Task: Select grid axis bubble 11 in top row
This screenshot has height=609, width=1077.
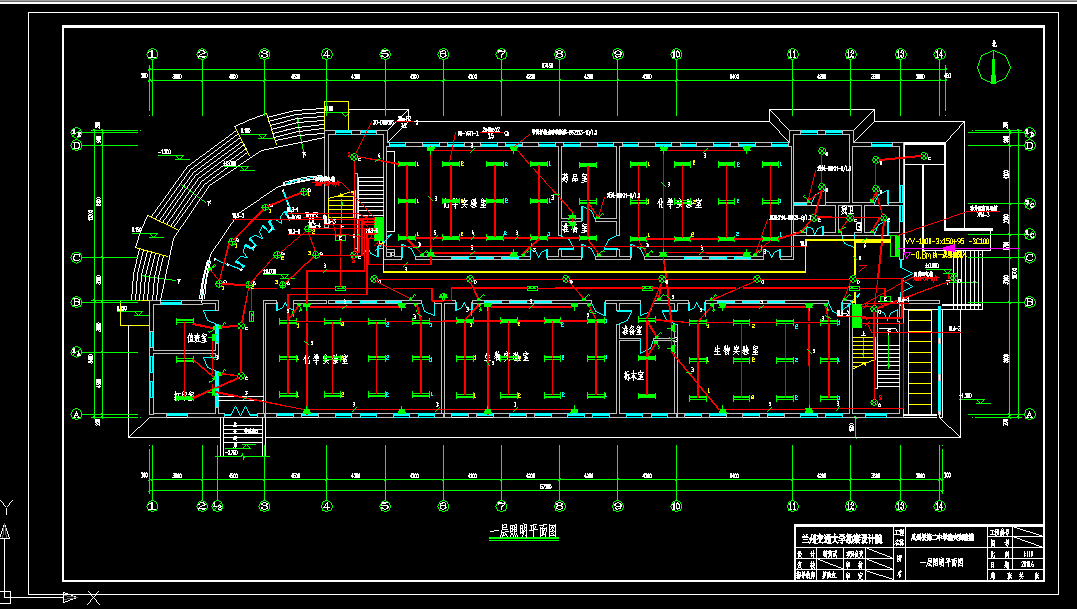Action: (x=793, y=54)
